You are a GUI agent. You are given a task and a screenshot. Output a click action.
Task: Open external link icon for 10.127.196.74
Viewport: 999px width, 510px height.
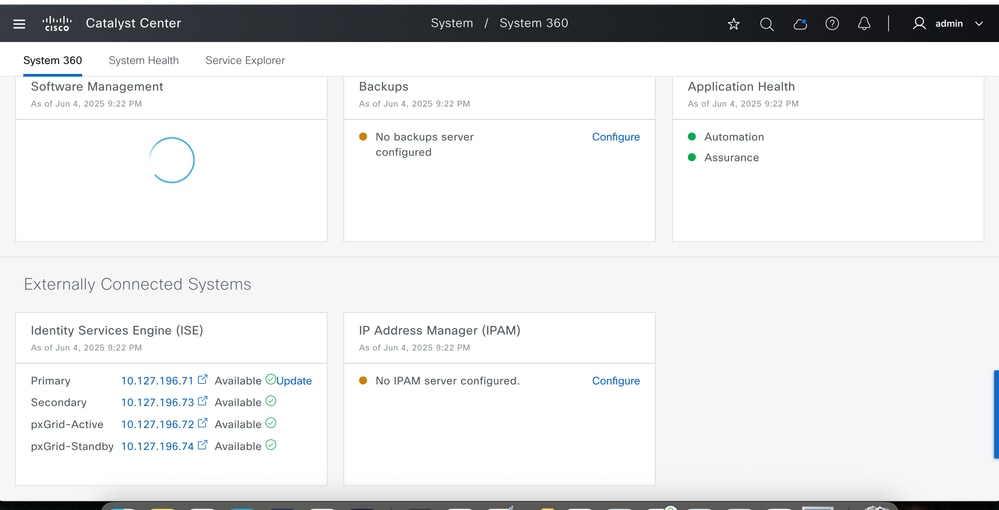point(203,445)
